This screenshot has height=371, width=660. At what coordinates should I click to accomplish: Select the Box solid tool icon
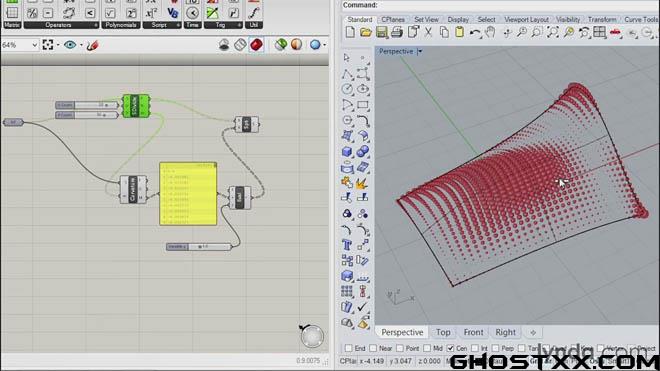click(x=347, y=151)
